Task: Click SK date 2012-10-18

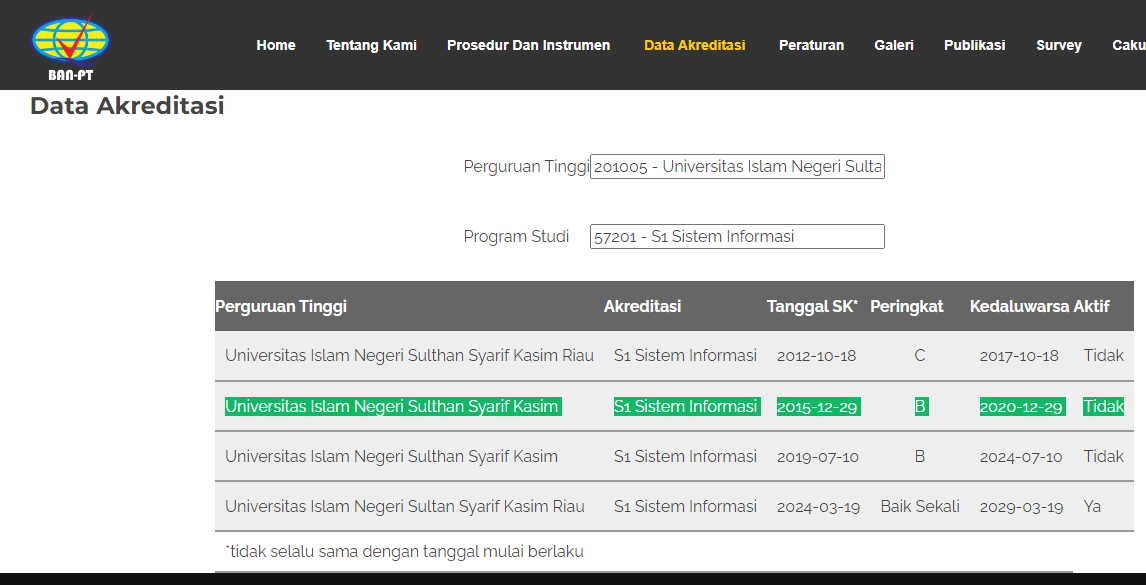Action: point(816,356)
